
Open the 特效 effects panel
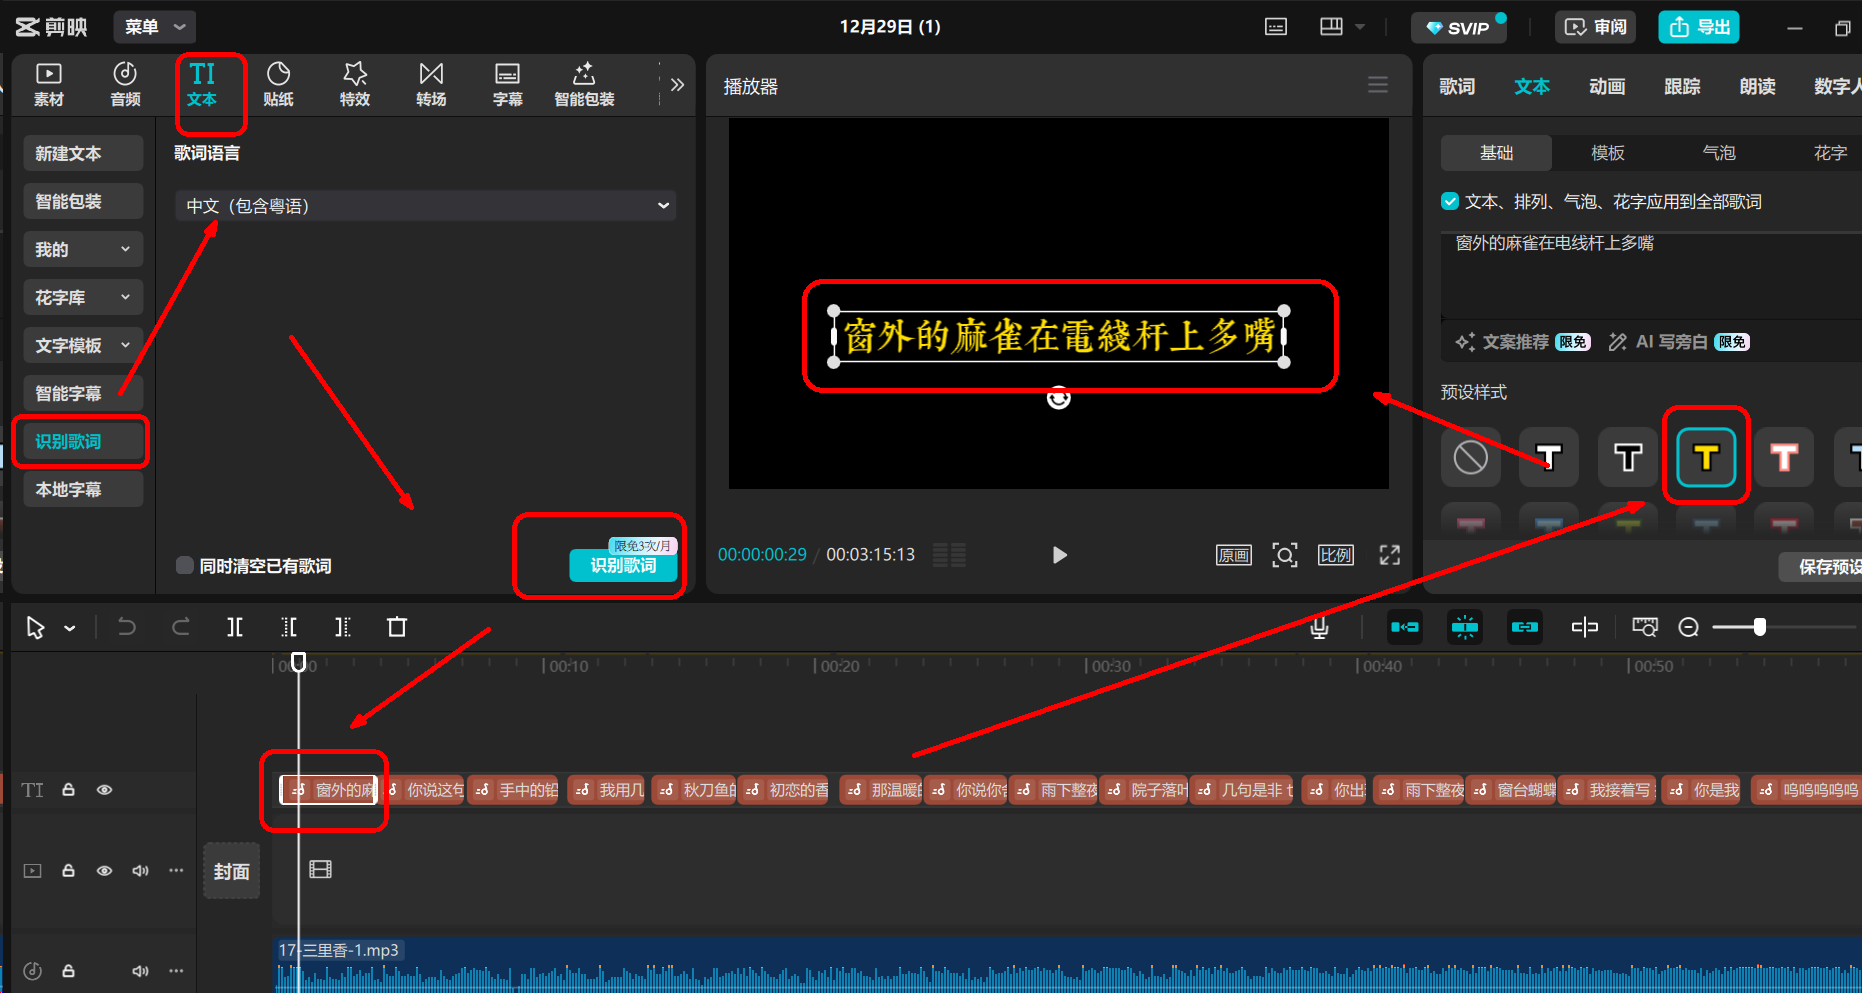(355, 84)
